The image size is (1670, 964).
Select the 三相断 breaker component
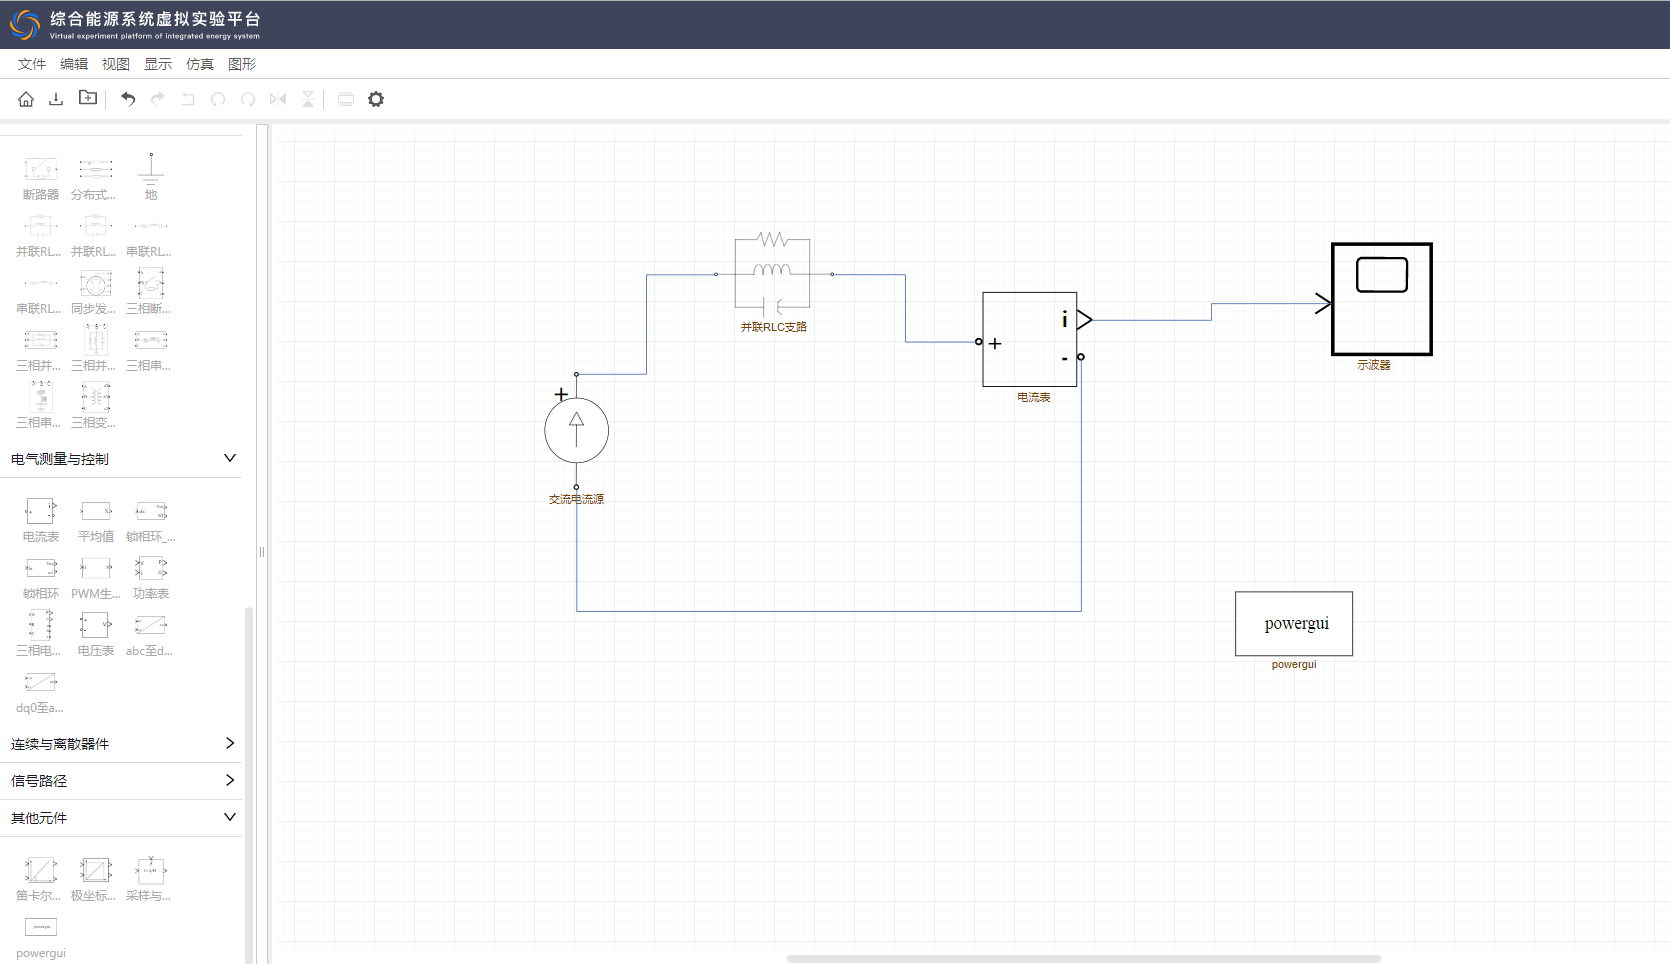point(150,291)
